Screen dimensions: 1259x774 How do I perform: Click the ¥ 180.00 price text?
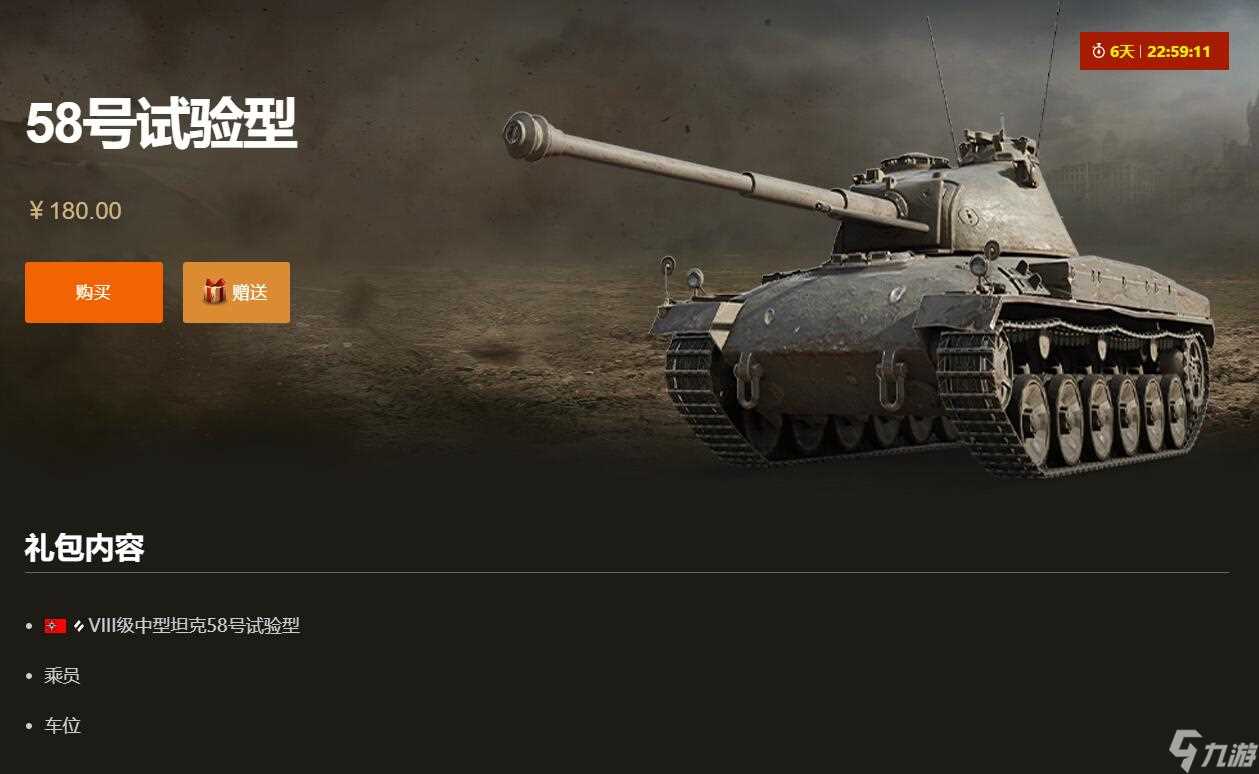75,211
